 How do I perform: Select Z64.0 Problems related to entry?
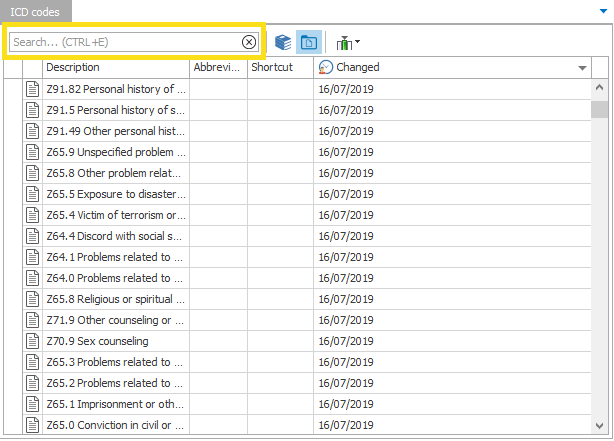tap(115, 278)
